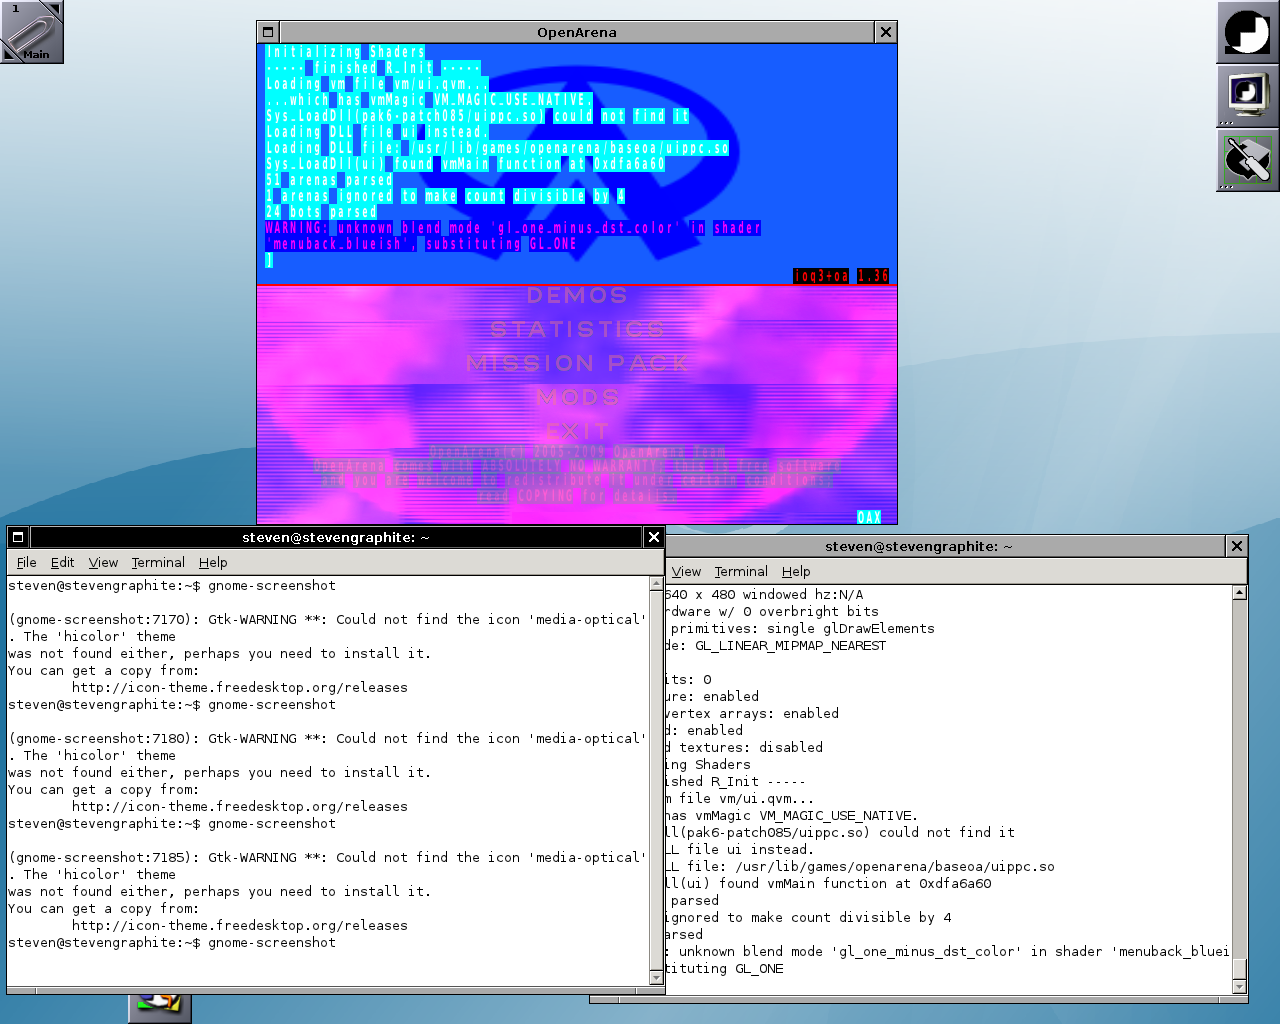Close the inactive terminal with gray titlebar
This screenshot has width=1280, height=1024.
click(x=1237, y=546)
